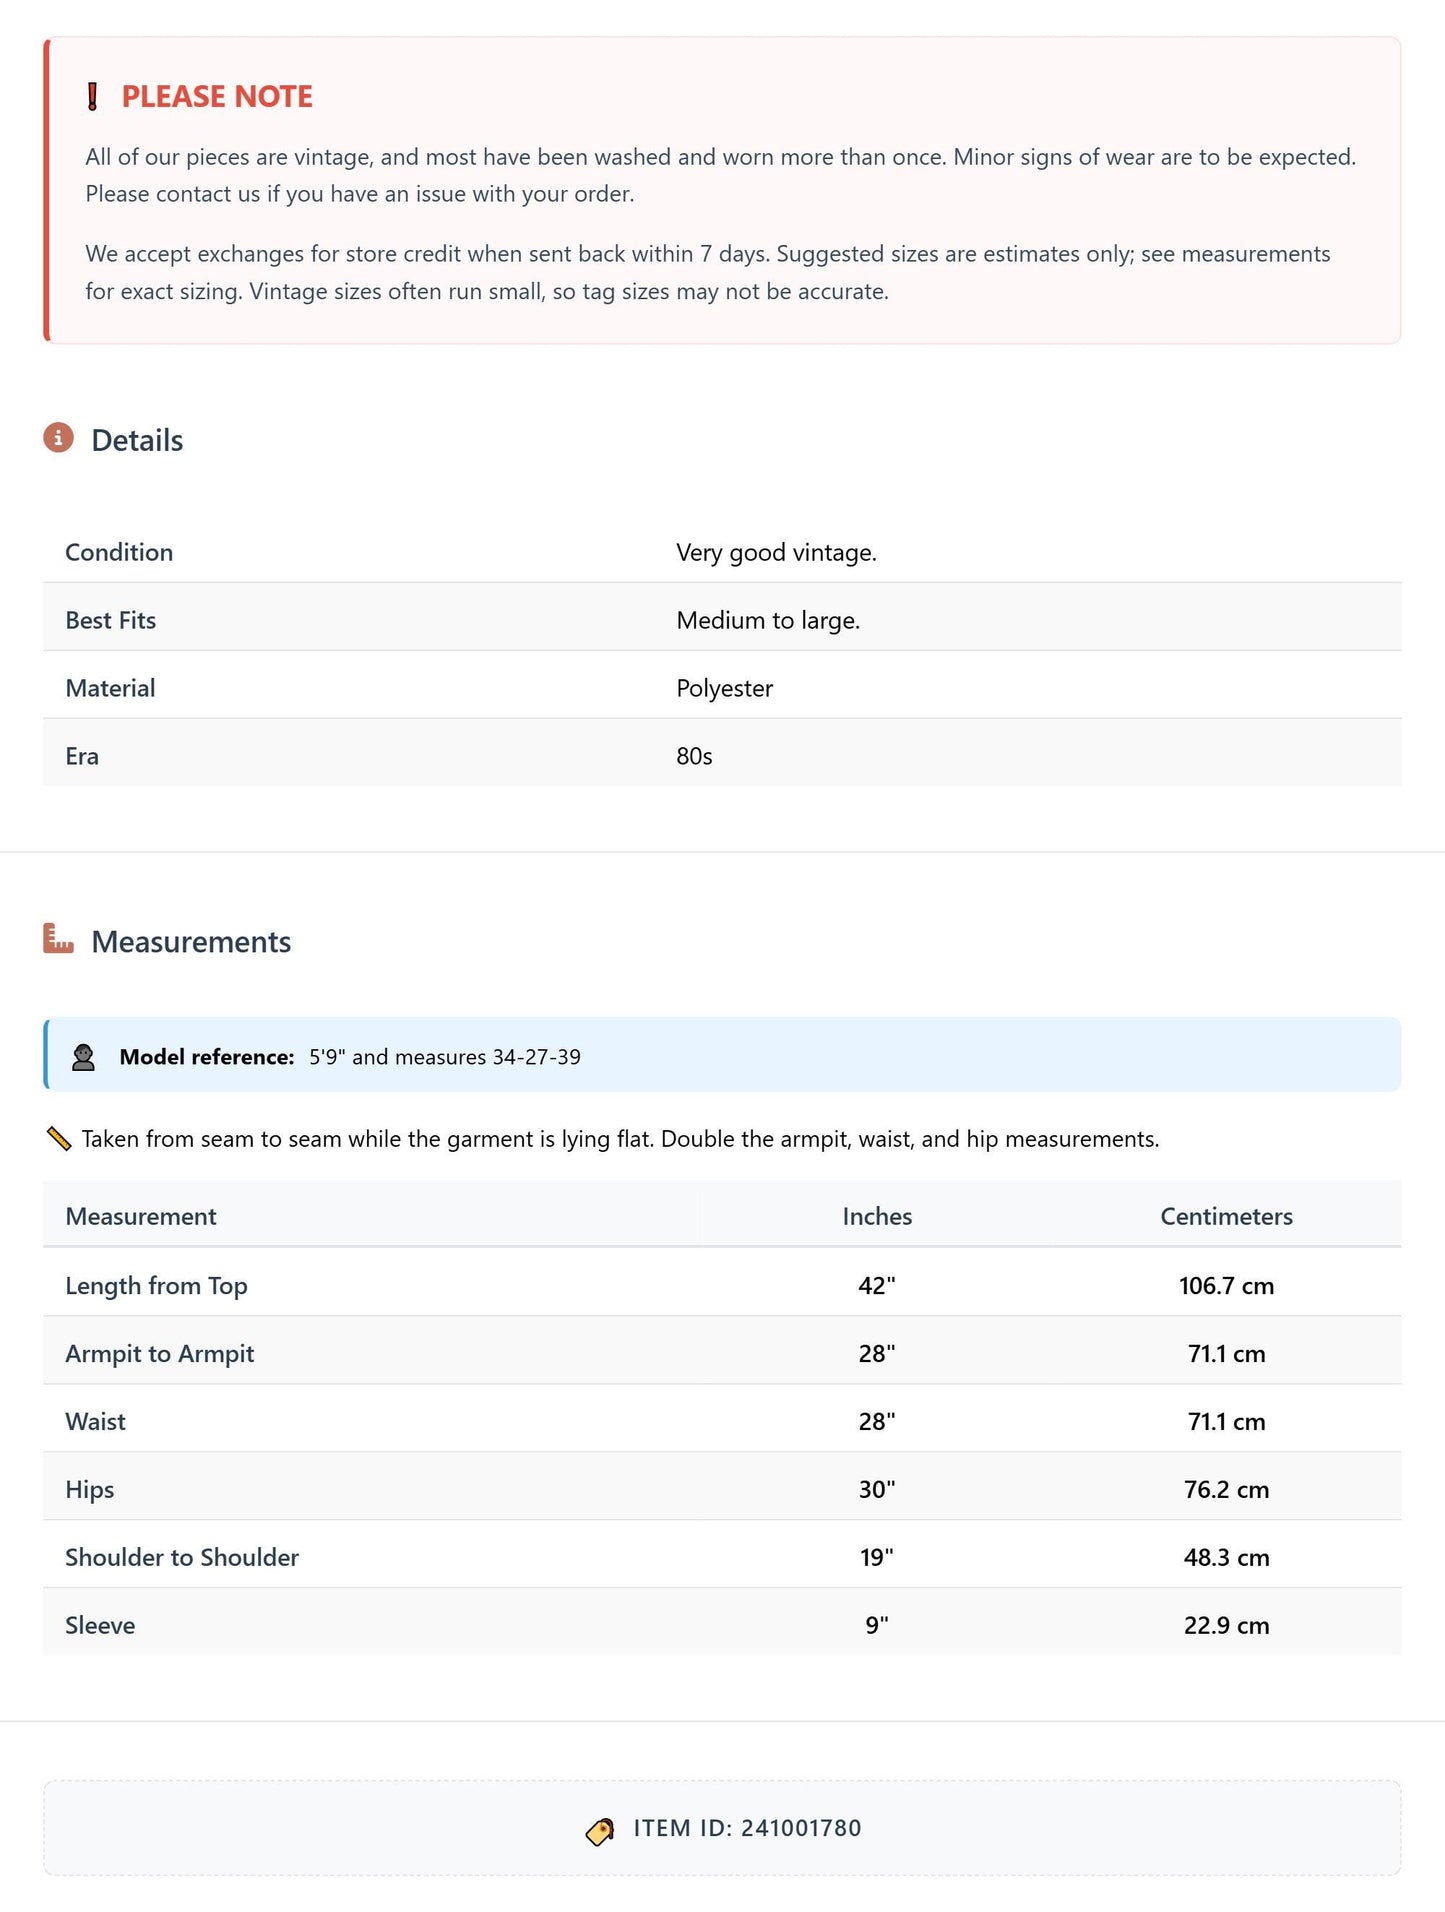Viewport: 1445px width, 1912px height.
Task: Click the Measurements ruler icon
Action: tap(59, 939)
